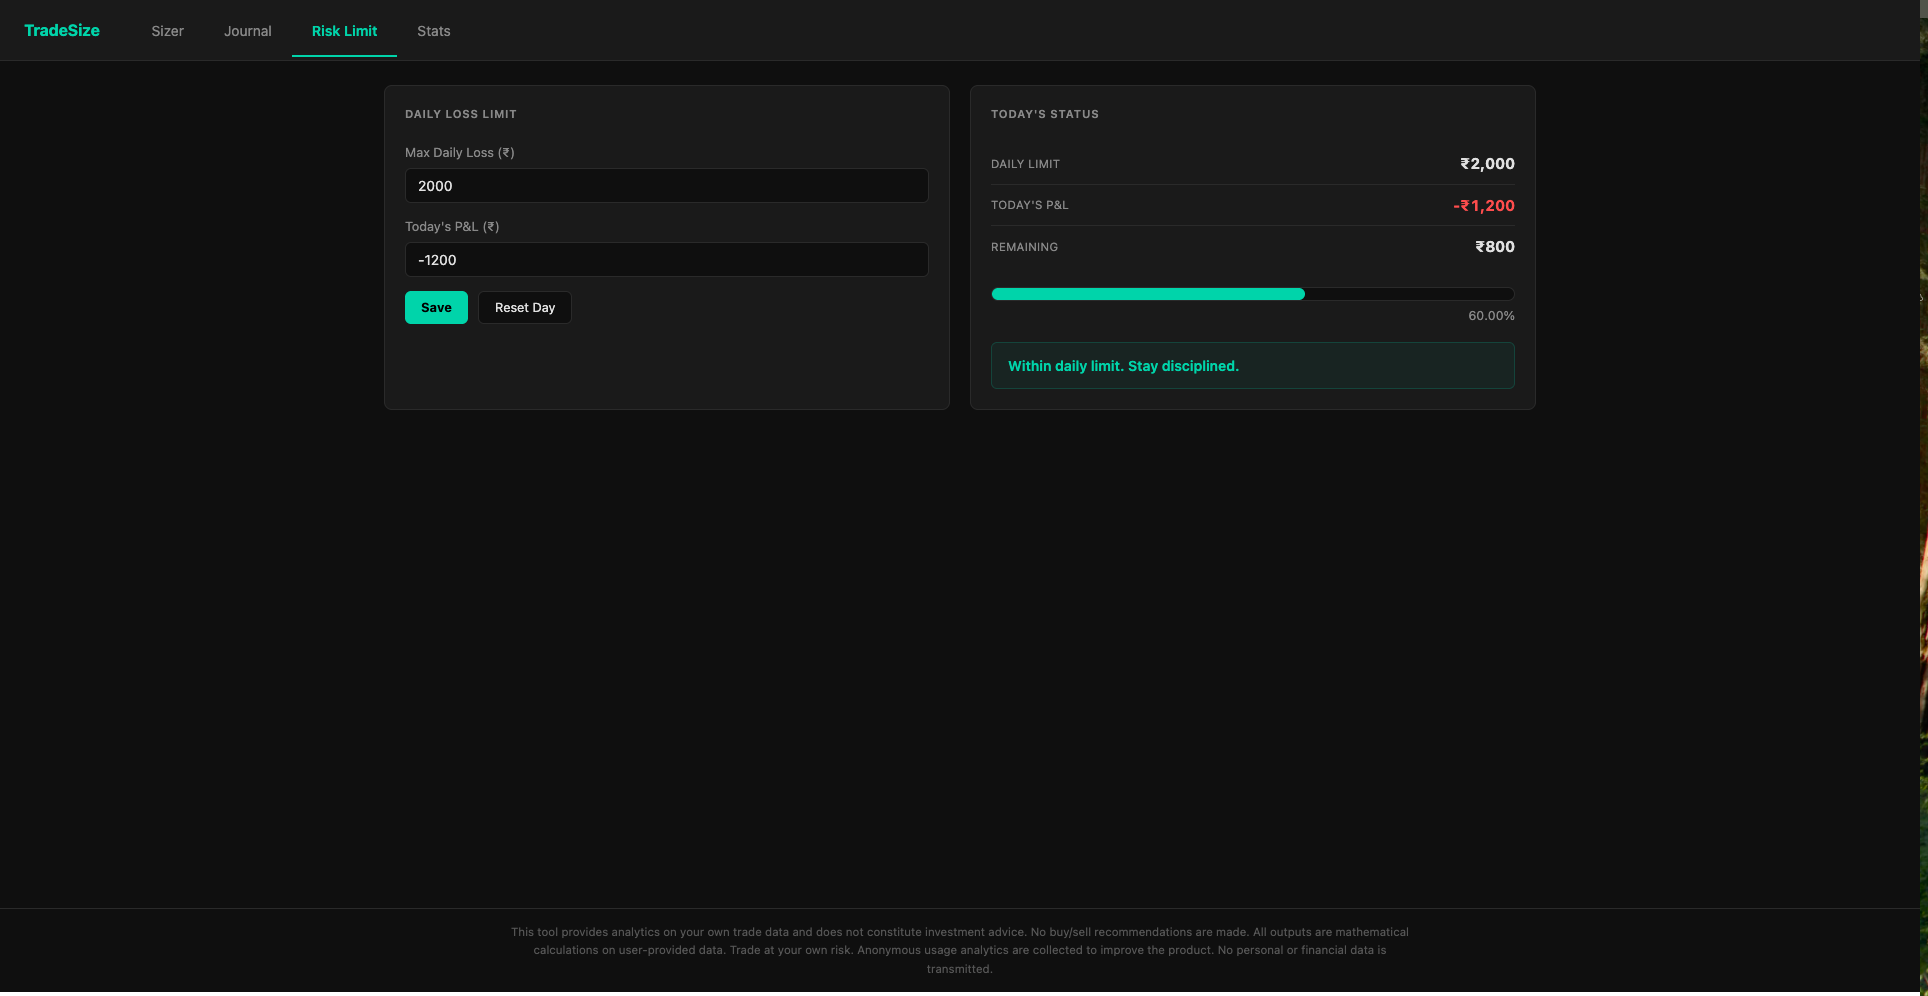Click the Daily Limit ₹2,000 value
Screen dimensions: 1928x996
click(x=1487, y=163)
